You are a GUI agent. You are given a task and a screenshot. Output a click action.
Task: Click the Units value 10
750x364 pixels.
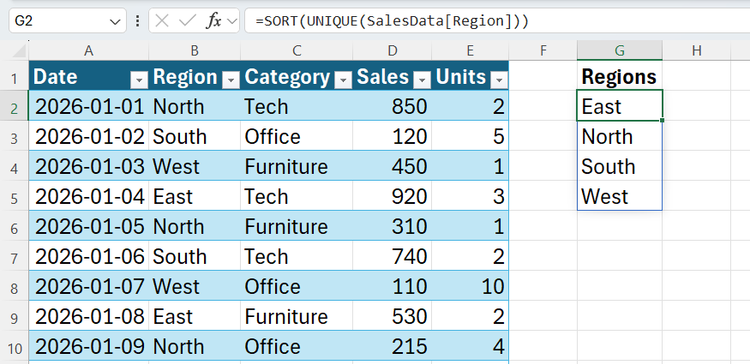point(470,286)
